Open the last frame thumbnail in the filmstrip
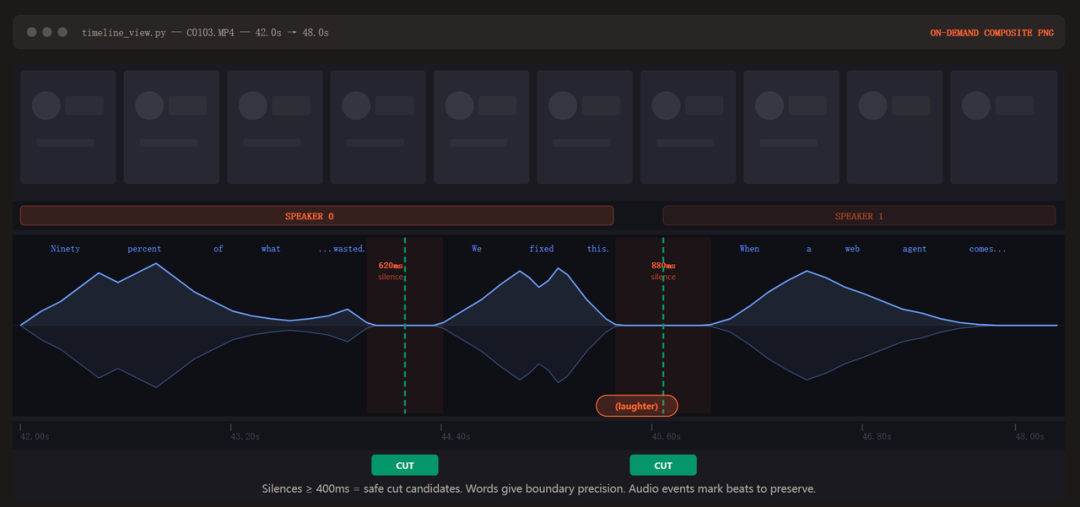 click(1004, 127)
